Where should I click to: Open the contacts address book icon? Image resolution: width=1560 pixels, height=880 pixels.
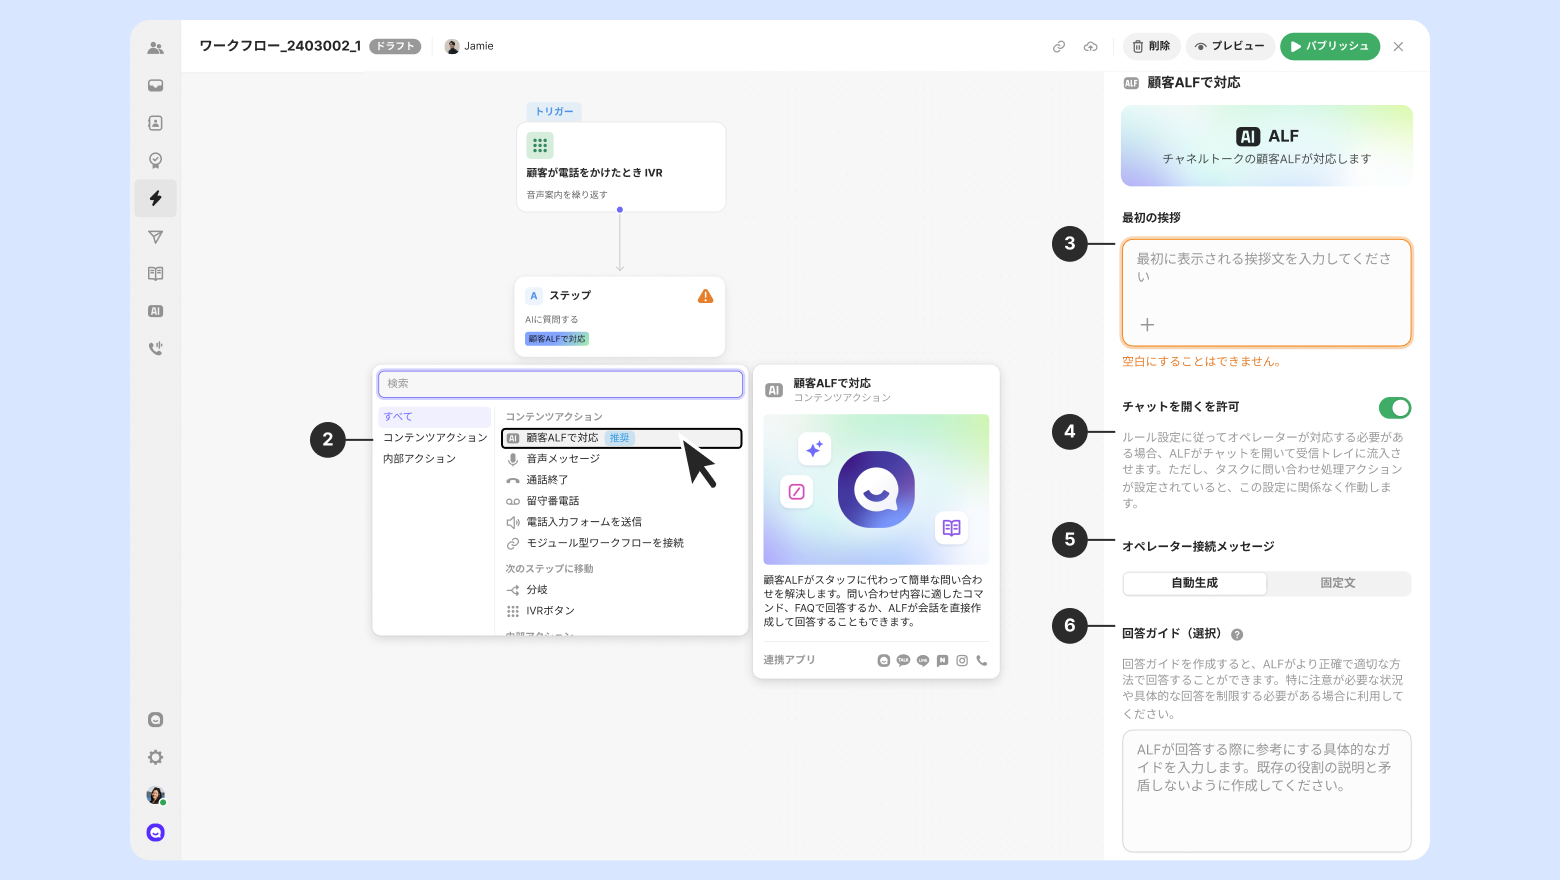click(155, 123)
